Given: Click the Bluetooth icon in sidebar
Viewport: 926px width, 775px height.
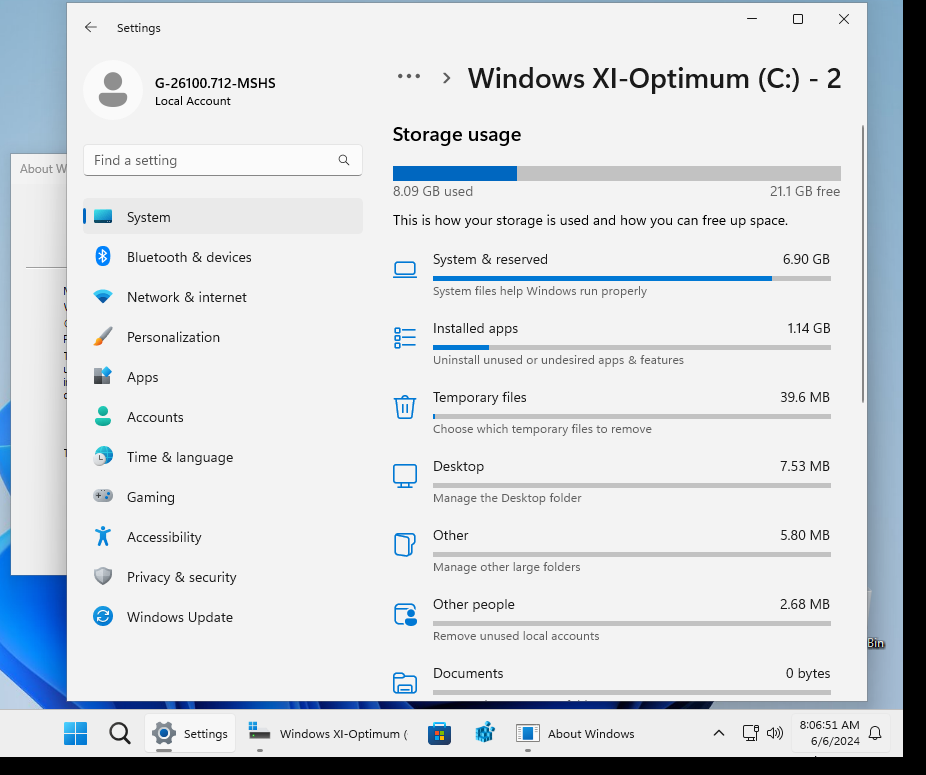Looking at the screenshot, I should point(103,256).
